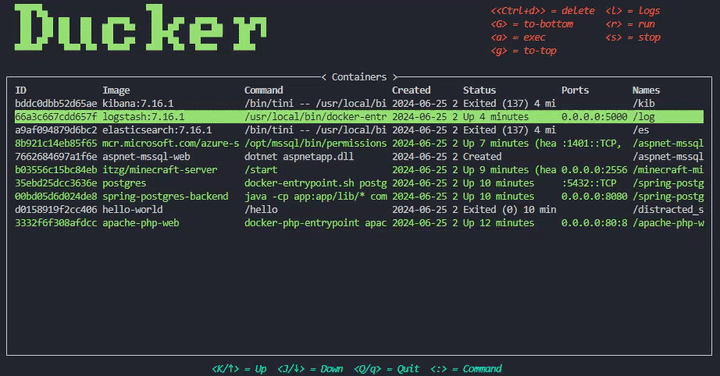The width and height of the screenshot is (720, 376).
Task: Select container ID bddc0dbb52d65ae
Action: pyautogui.click(x=56, y=103)
